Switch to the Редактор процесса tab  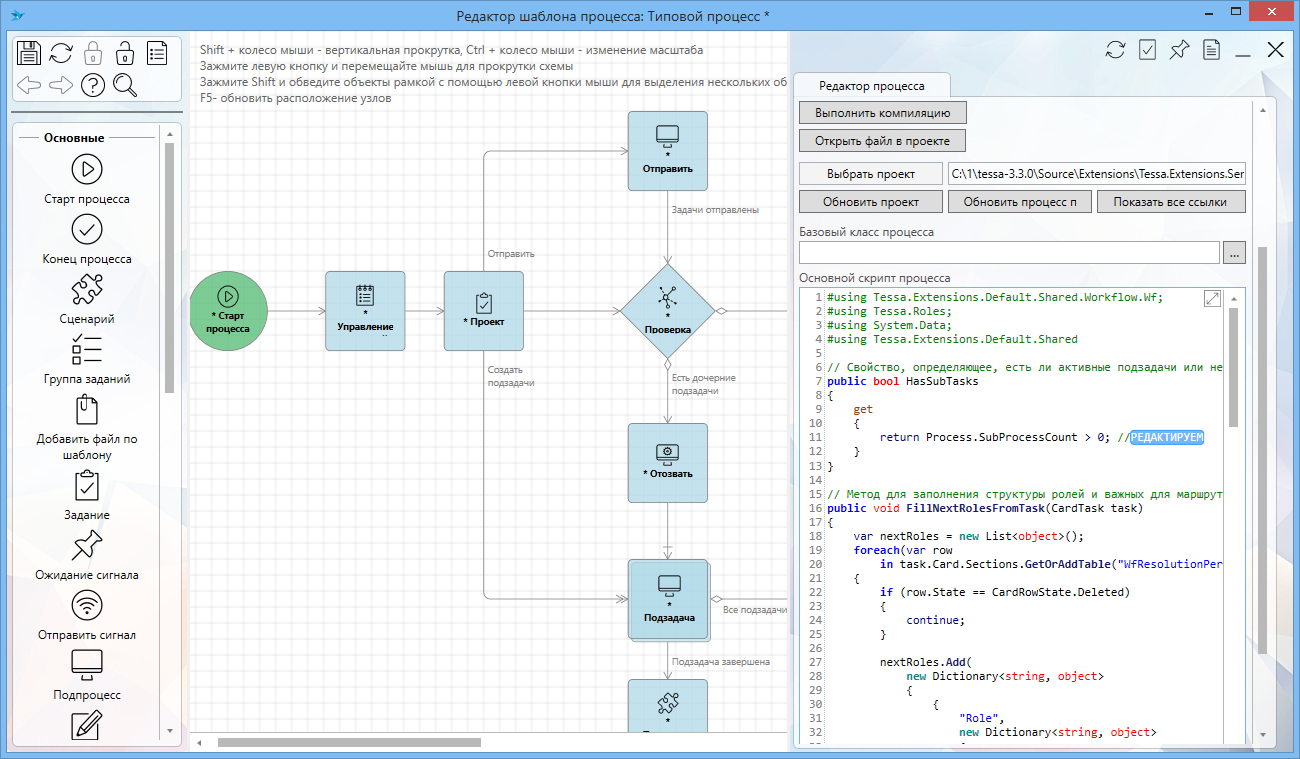click(871, 86)
